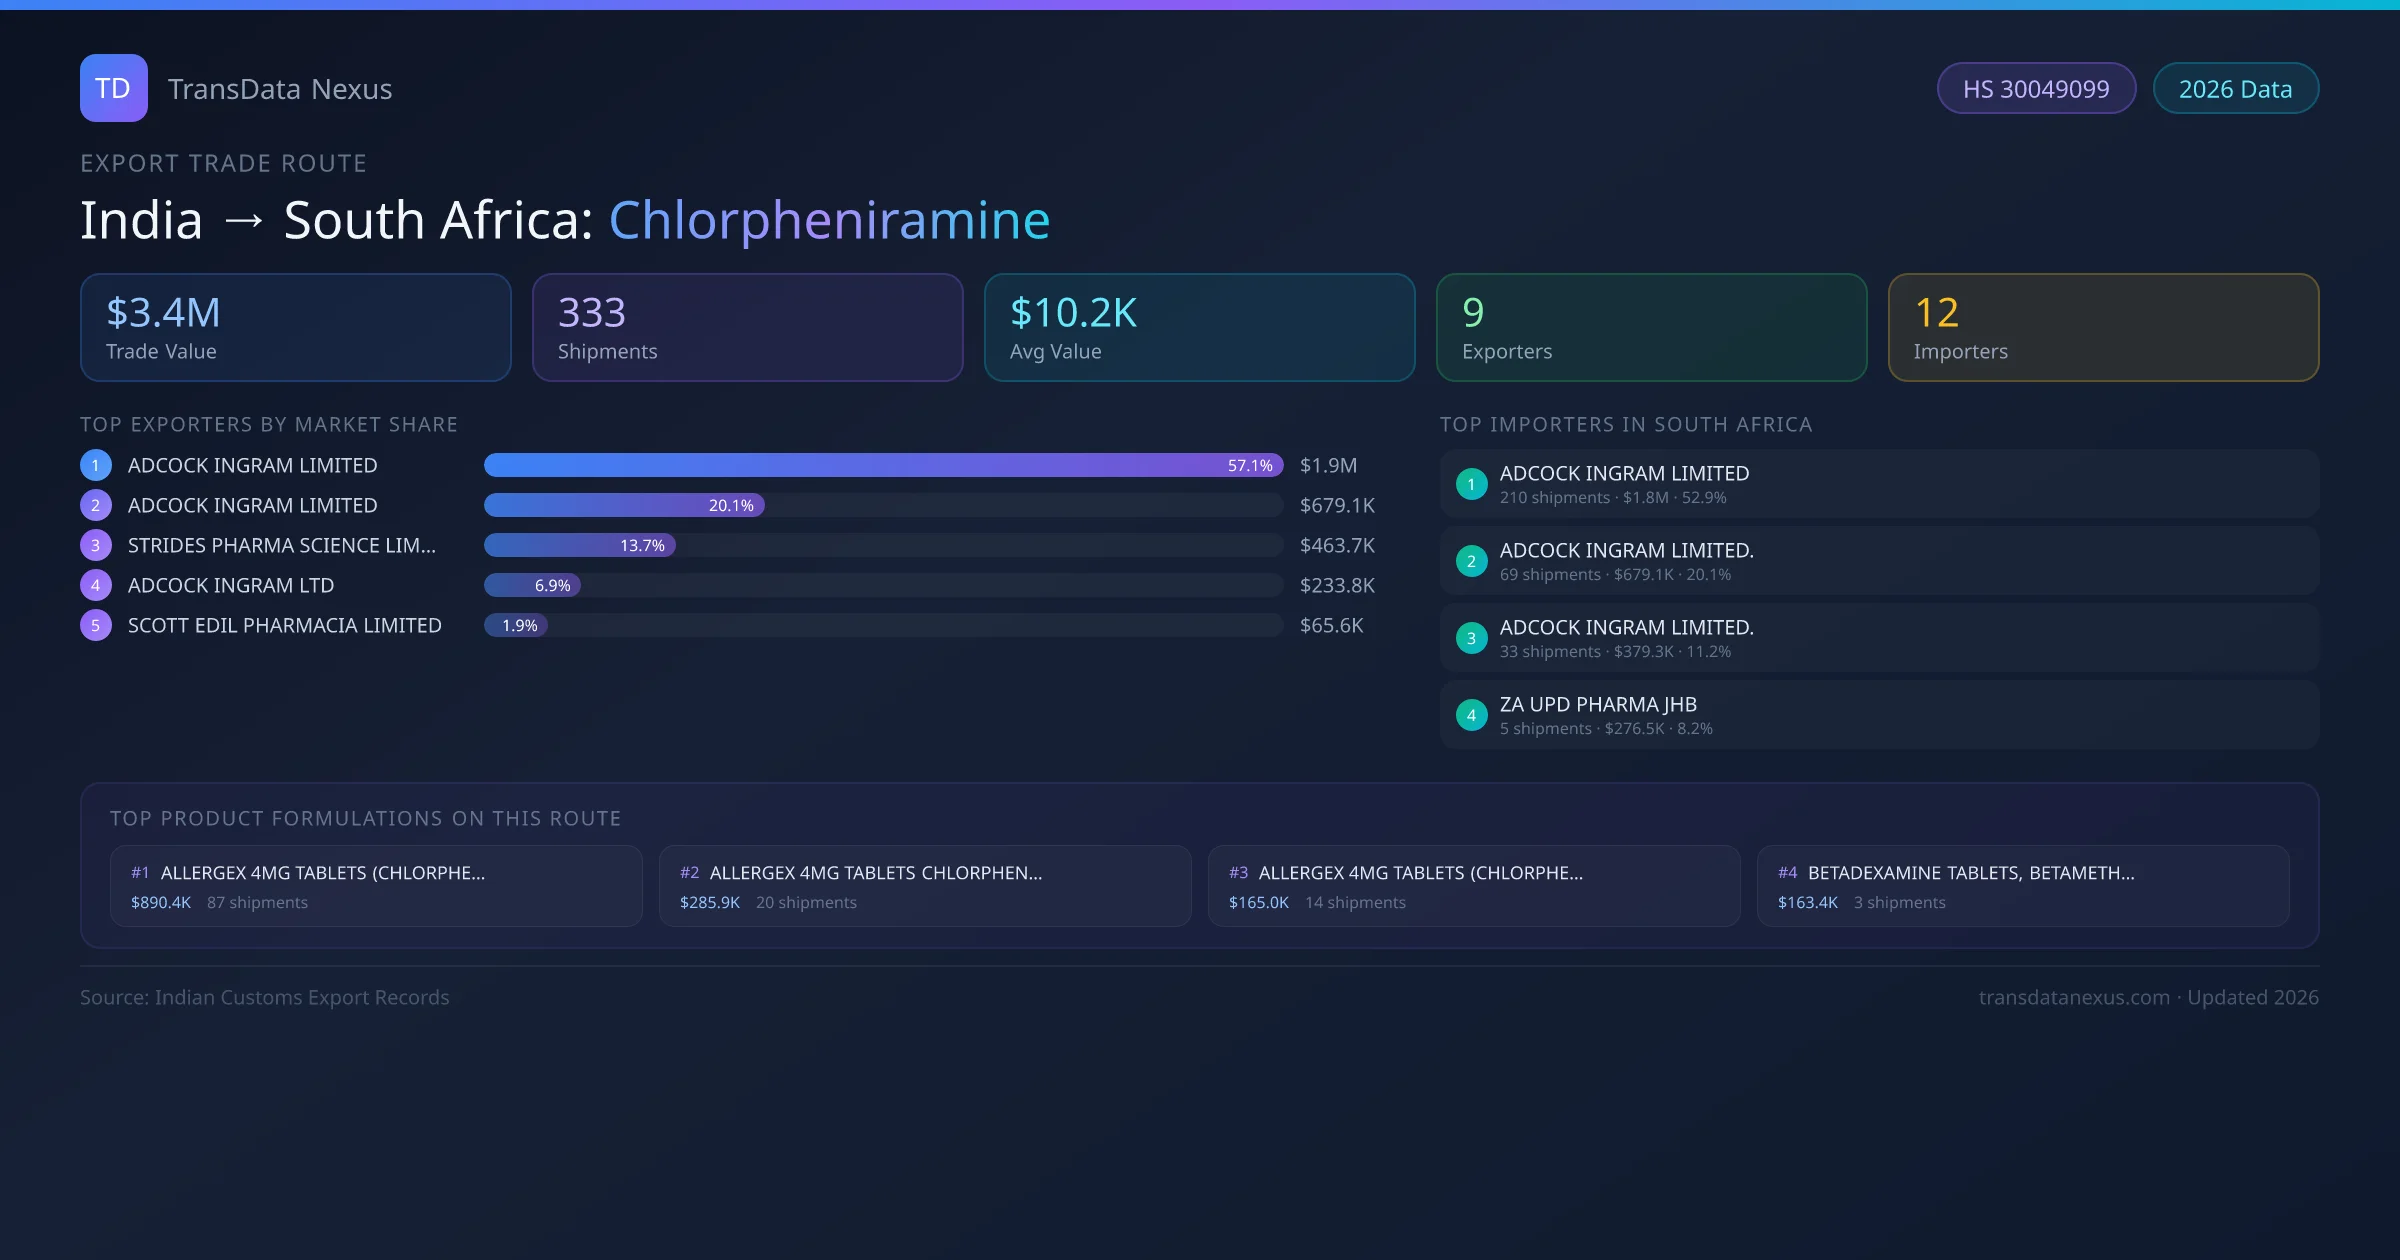Viewport: 2400px width, 1260px height.
Task: Click green rank 1 importer badge
Action: [1471, 484]
